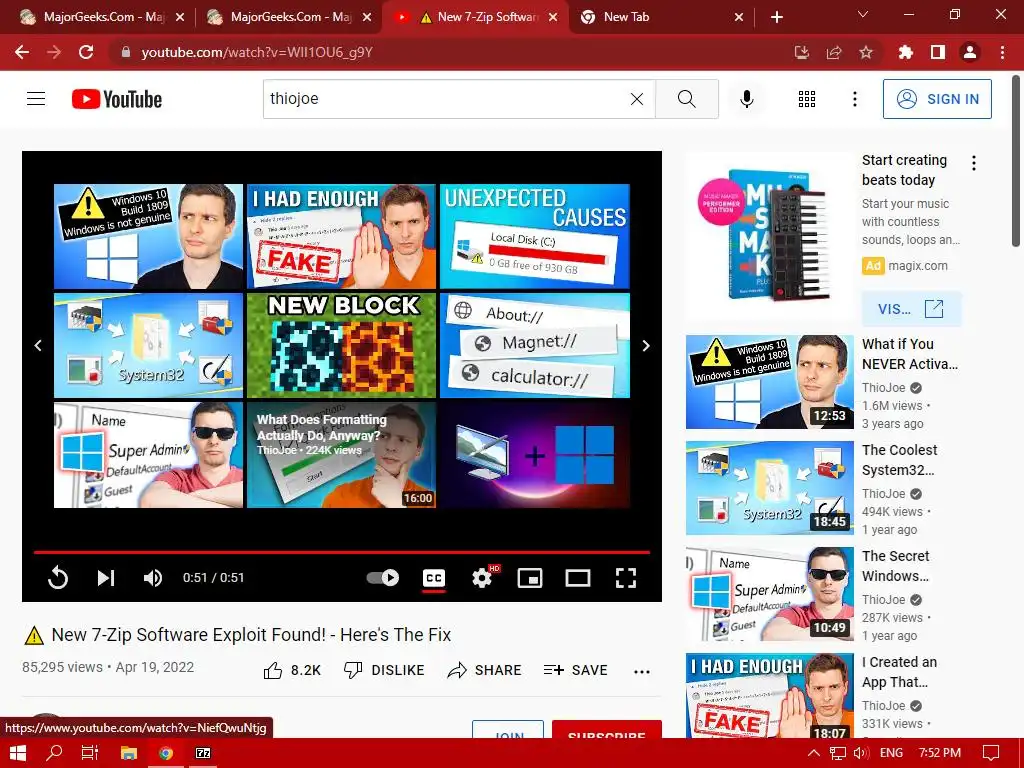Click the red video progress bar
The height and width of the screenshot is (768, 1024).
[342, 552]
